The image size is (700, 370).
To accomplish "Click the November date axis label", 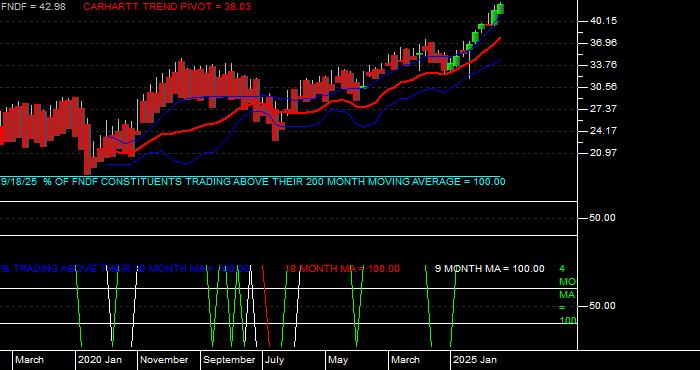I will click(x=164, y=360).
